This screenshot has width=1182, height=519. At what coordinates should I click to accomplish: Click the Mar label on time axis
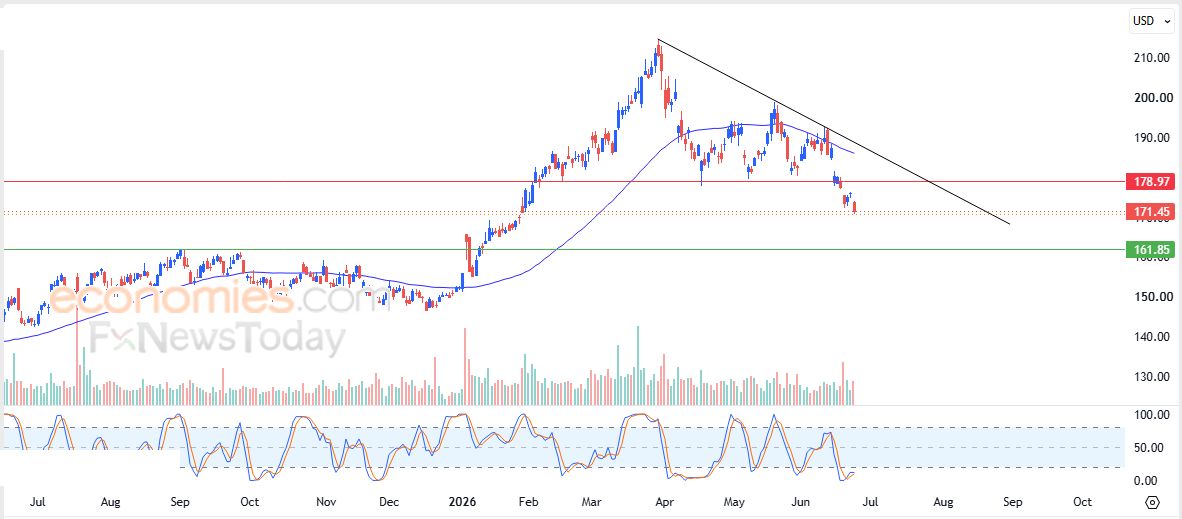[x=593, y=502]
